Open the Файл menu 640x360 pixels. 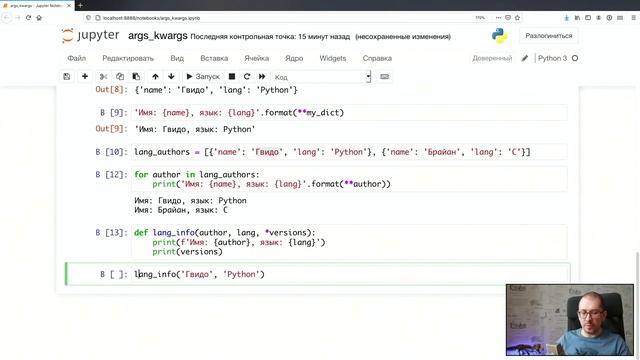(x=76, y=58)
